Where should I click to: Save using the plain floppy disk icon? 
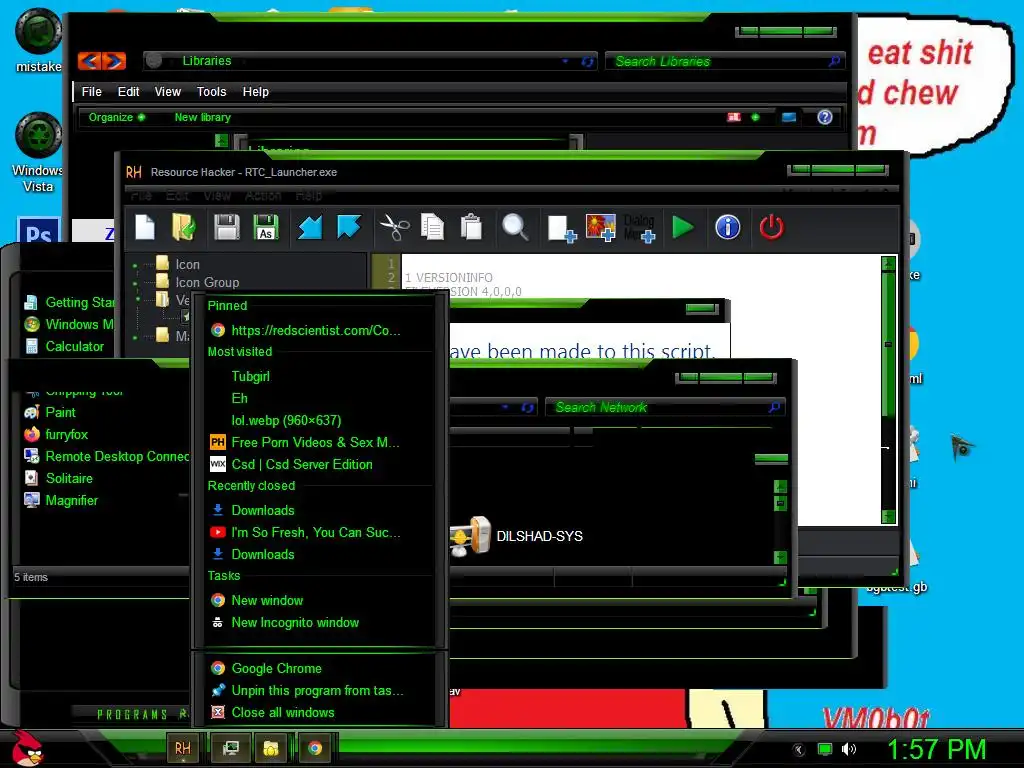point(227,227)
